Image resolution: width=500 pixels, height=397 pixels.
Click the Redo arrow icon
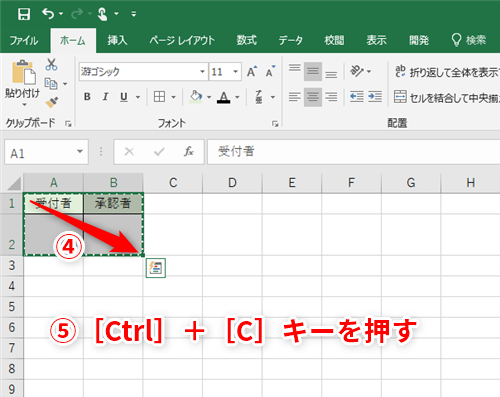(x=77, y=14)
